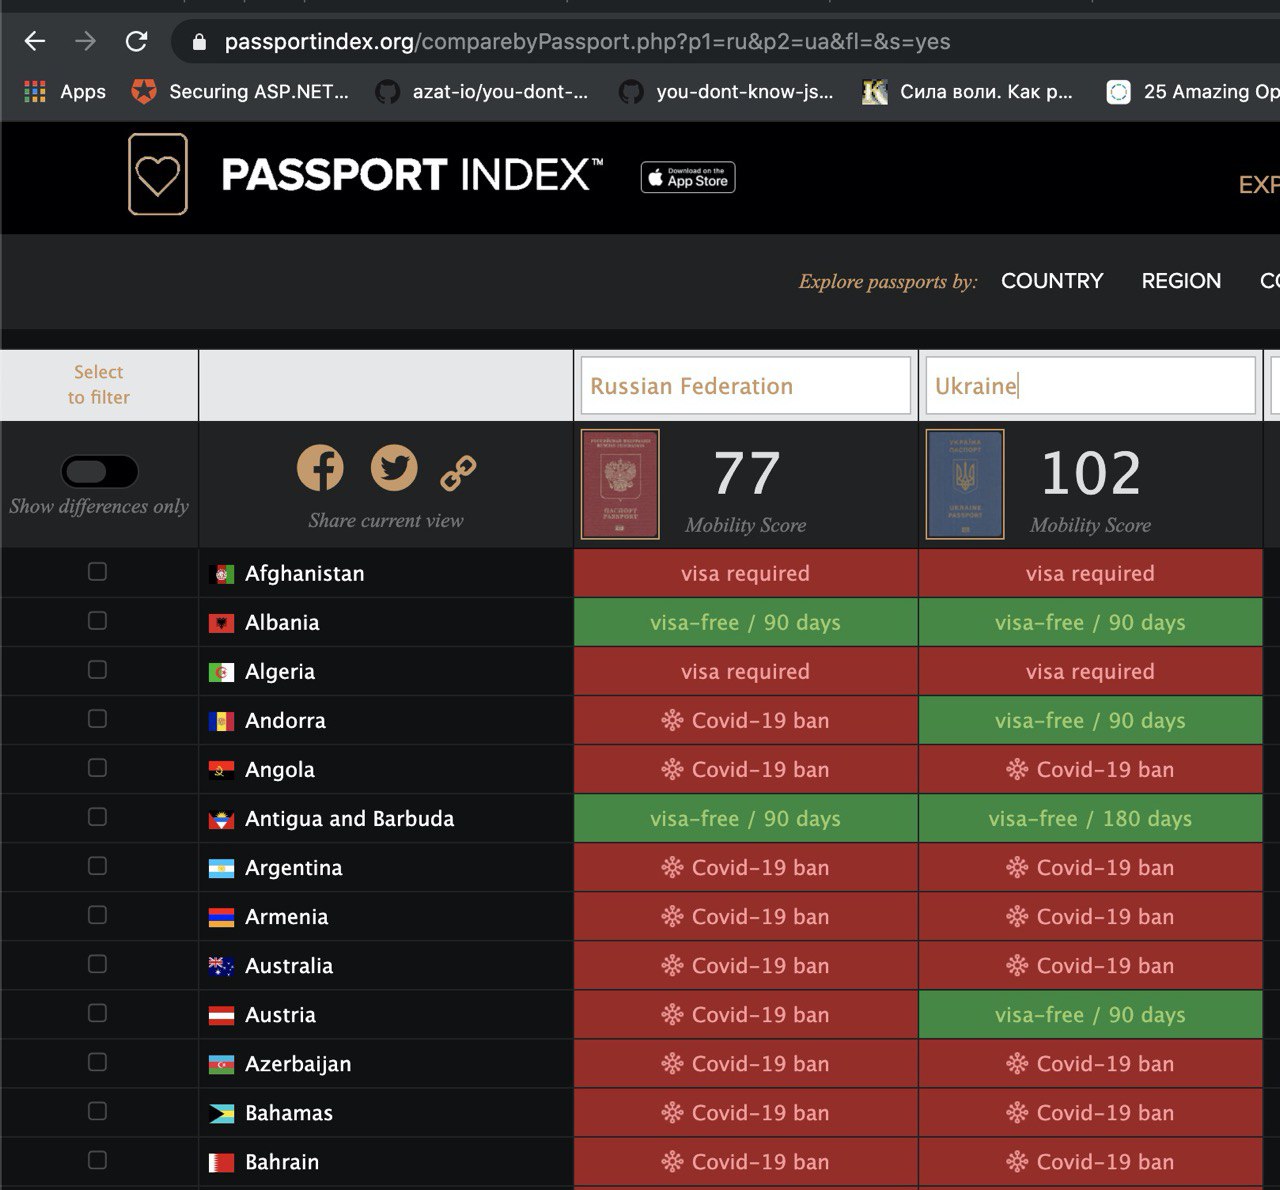Check the Bahrain filter checkbox
1280x1190 pixels.
click(97, 1159)
